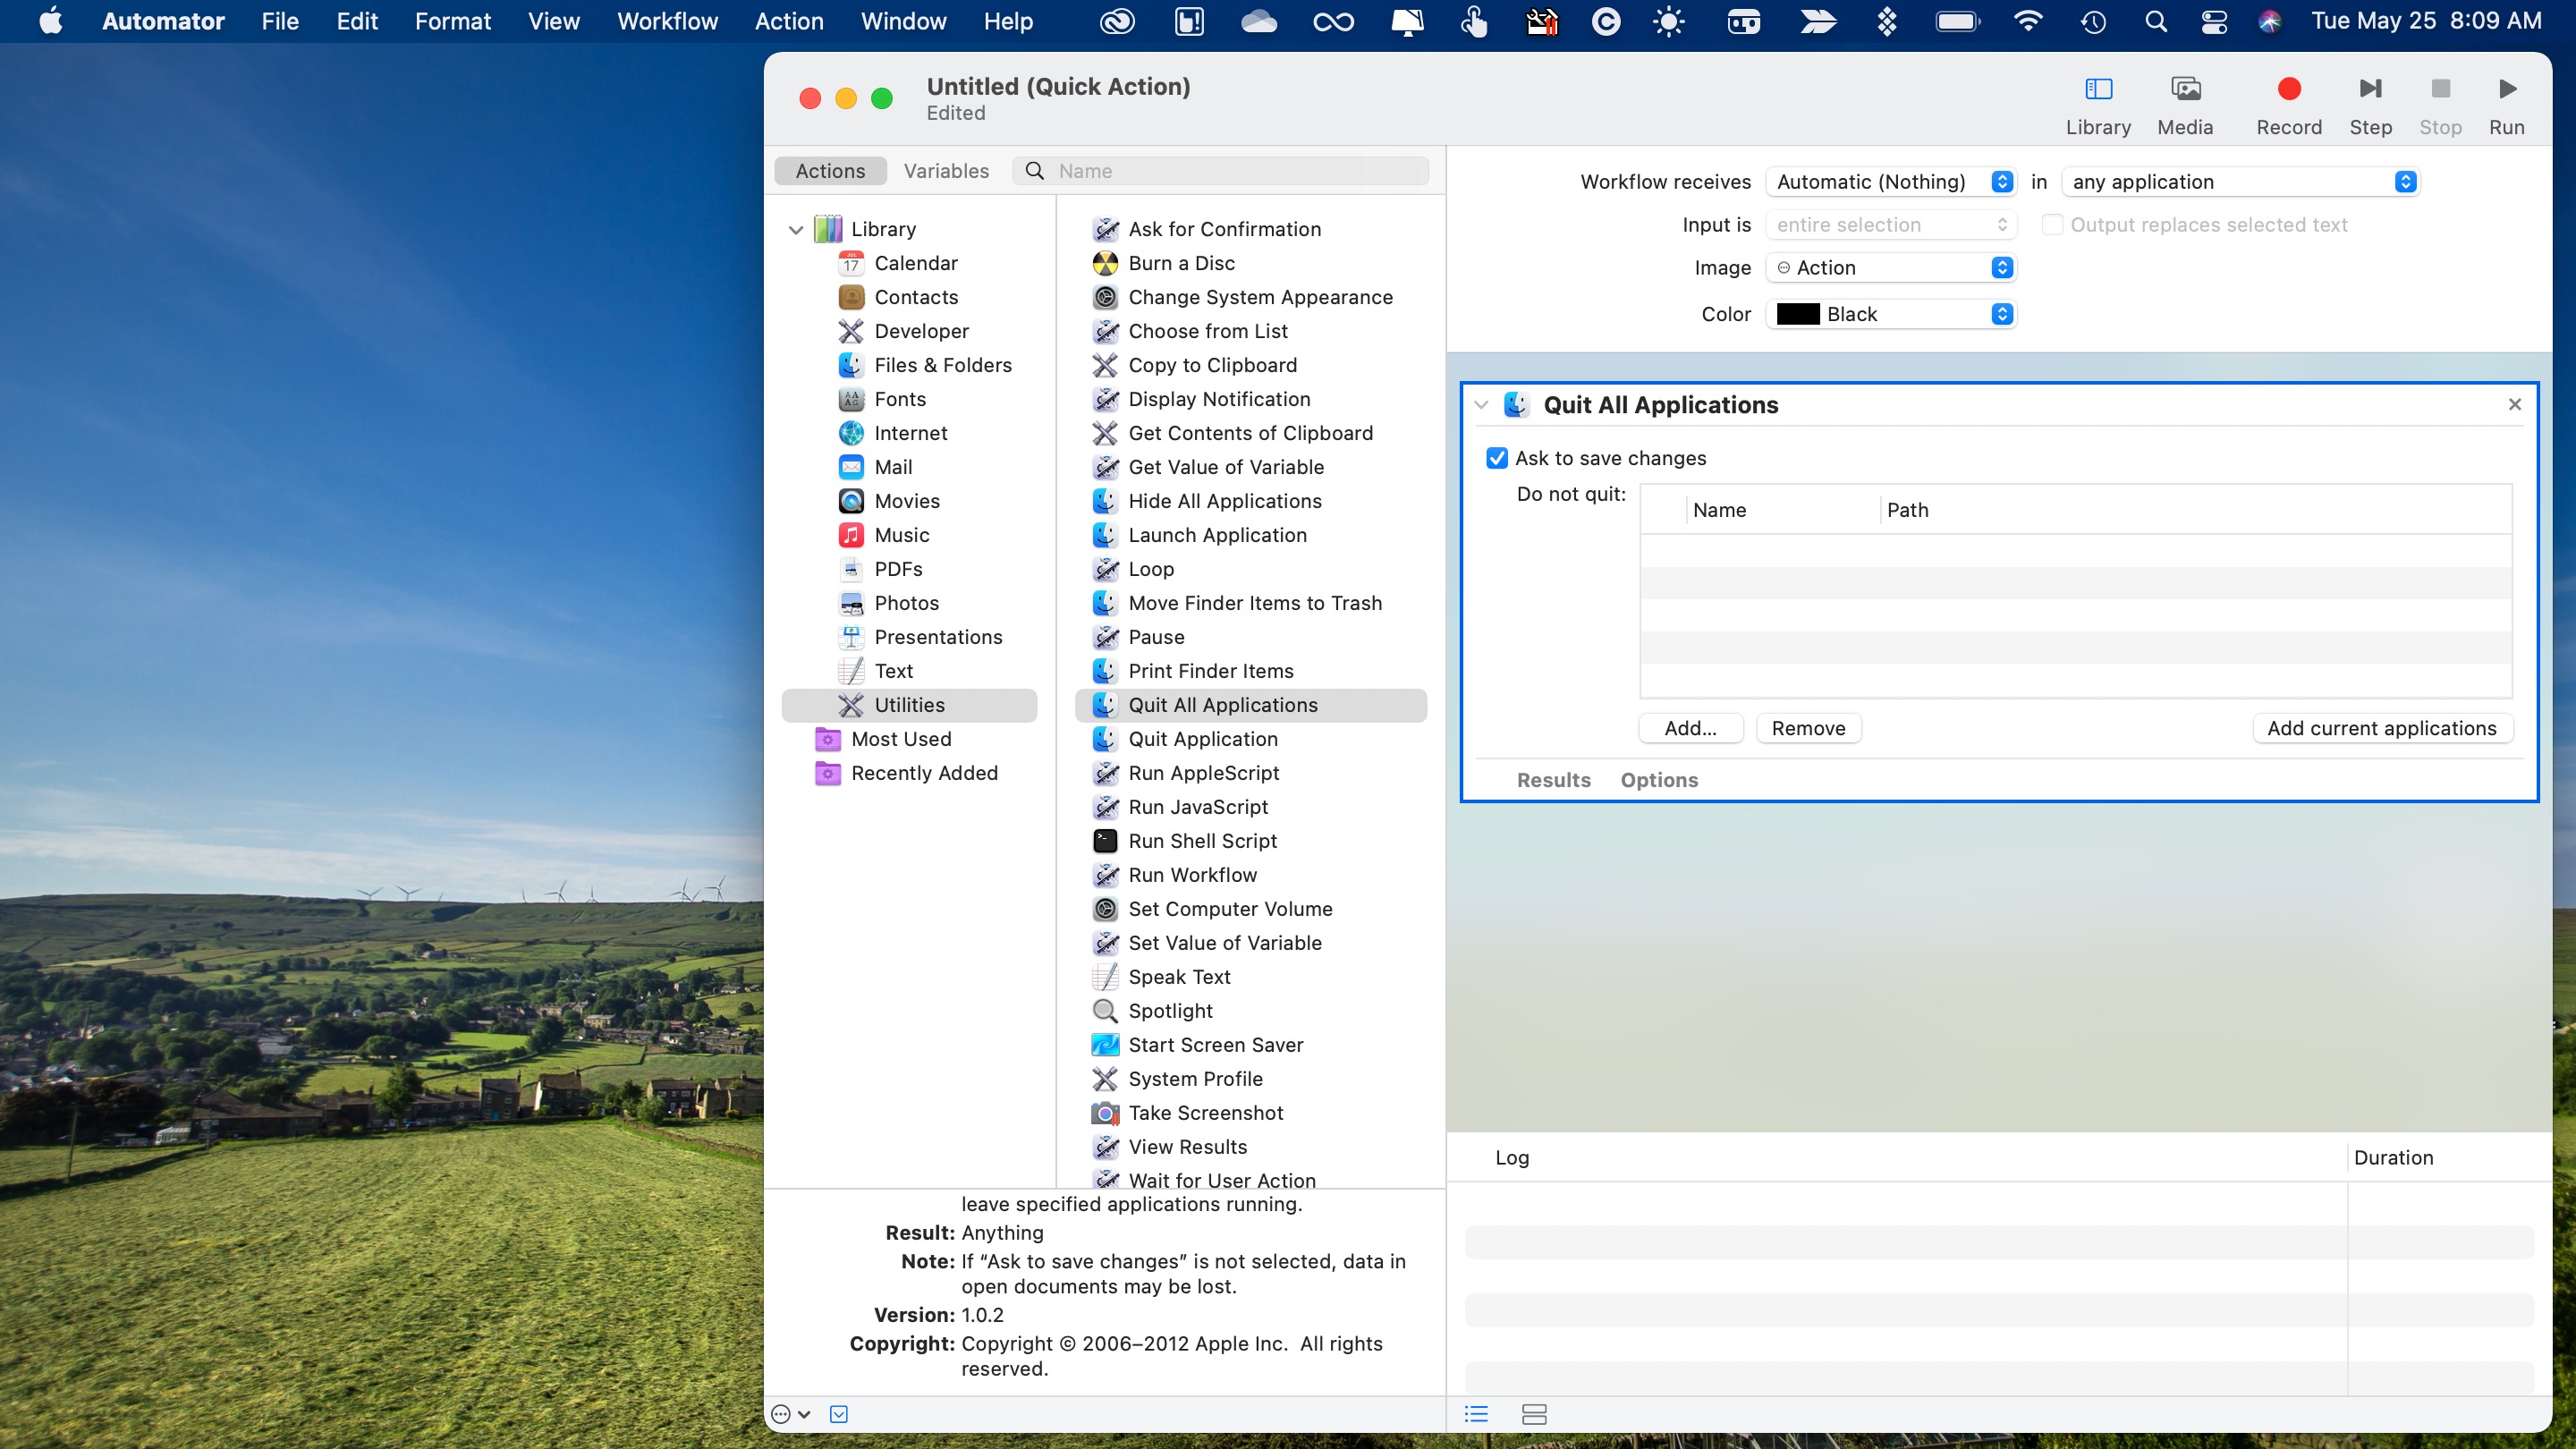Select Mail category in the library
2576x1449 pixels.
892,467
